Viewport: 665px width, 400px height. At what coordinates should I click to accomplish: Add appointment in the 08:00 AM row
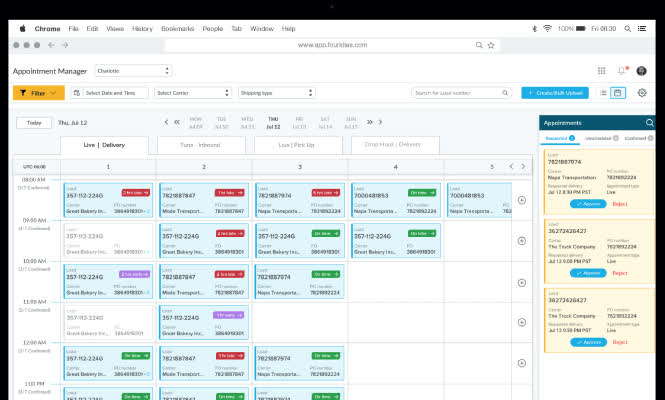coord(522,200)
